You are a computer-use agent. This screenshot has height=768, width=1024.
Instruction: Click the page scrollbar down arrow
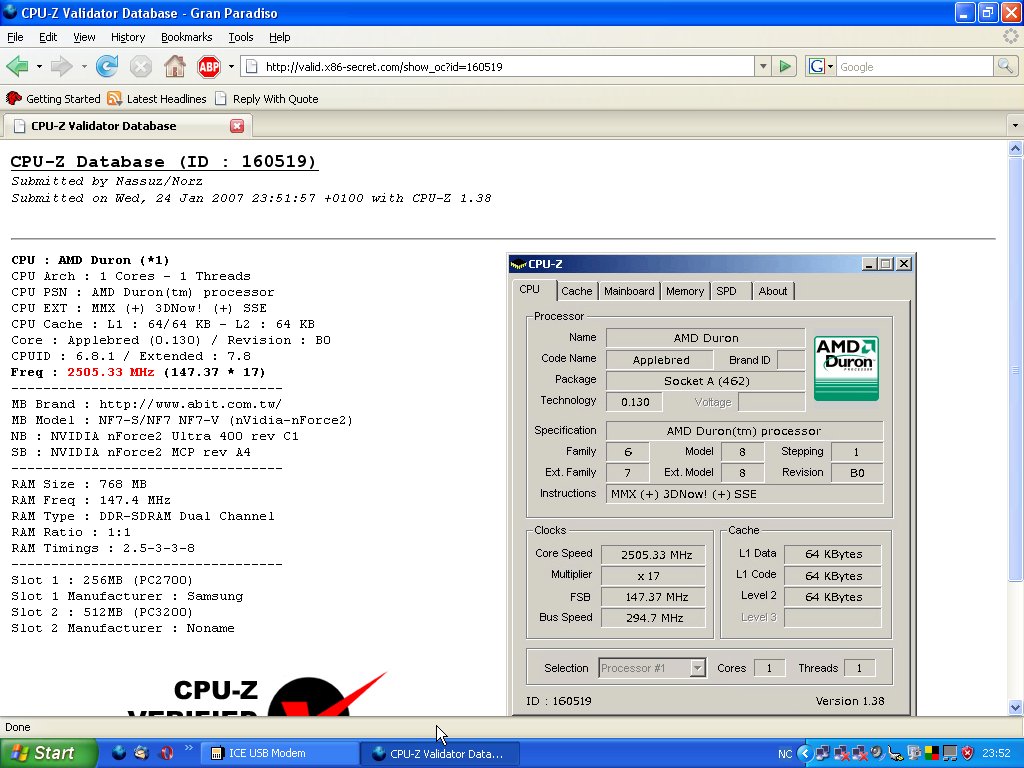pyautogui.click(x=1015, y=707)
